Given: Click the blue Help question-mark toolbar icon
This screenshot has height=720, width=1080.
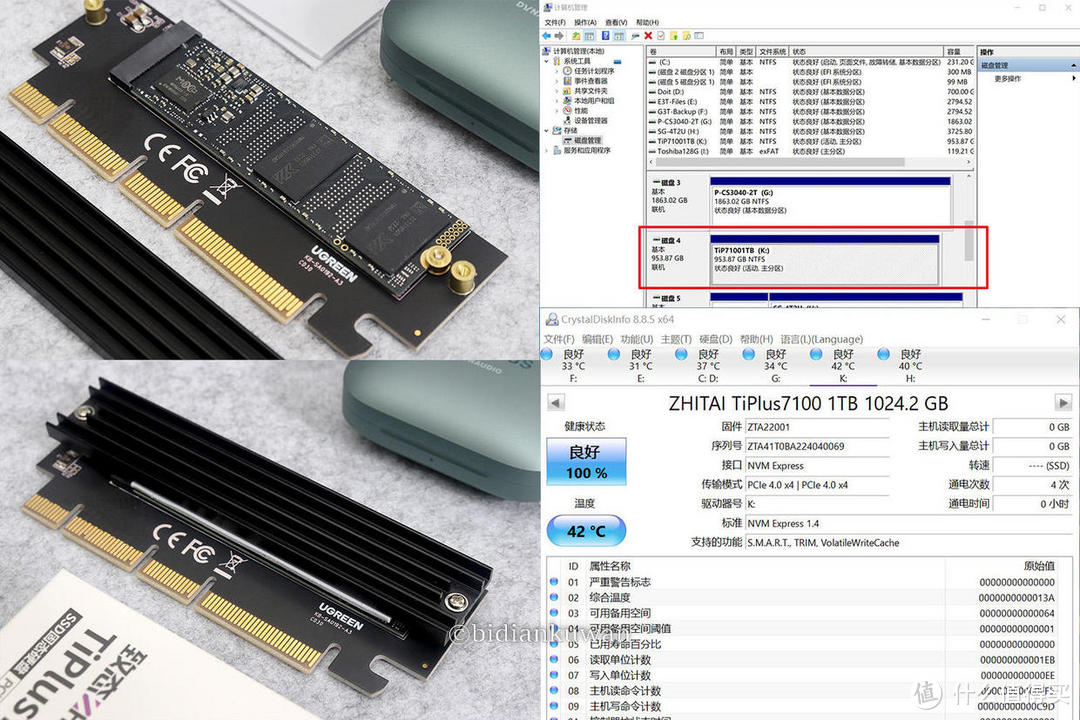Looking at the screenshot, I should (605, 36).
